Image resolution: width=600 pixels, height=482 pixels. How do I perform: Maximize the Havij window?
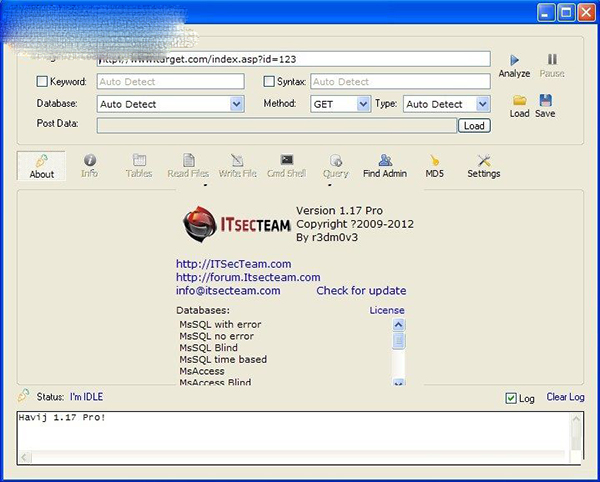tap(566, 13)
